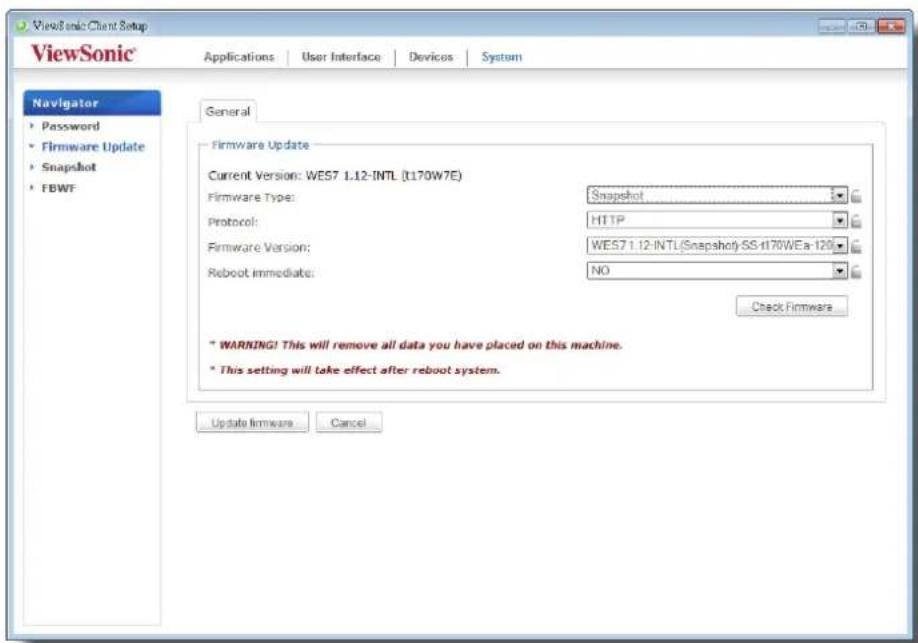Switch to the General tab

click(228, 111)
